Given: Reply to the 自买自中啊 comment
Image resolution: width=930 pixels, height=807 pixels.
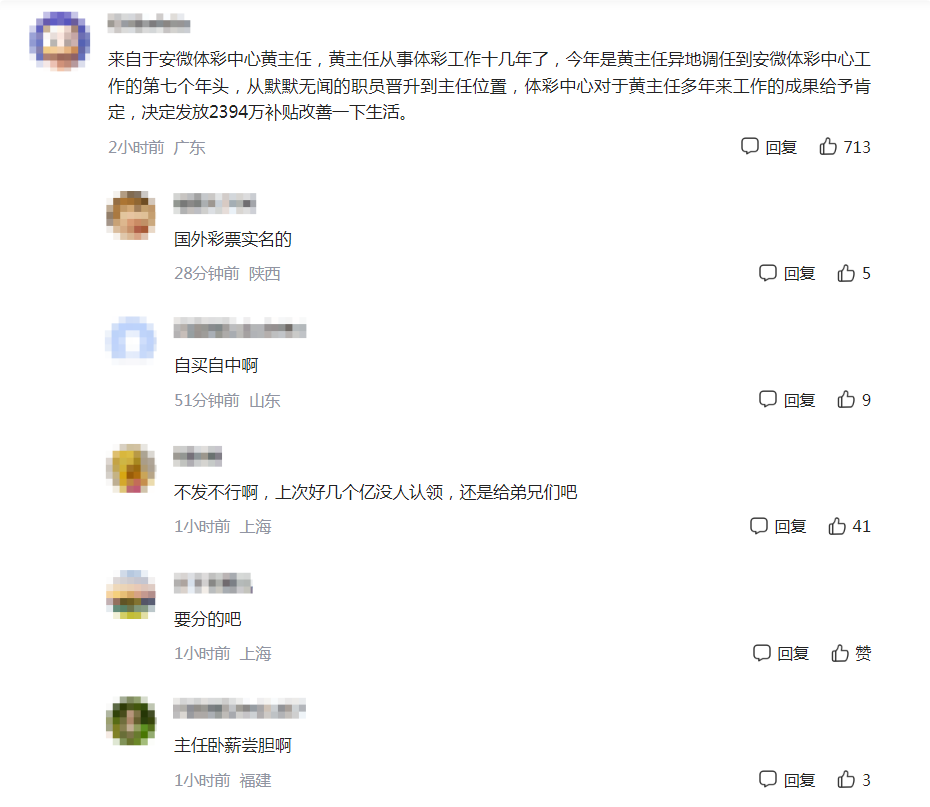Looking at the screenshot, I should (786, 400).
